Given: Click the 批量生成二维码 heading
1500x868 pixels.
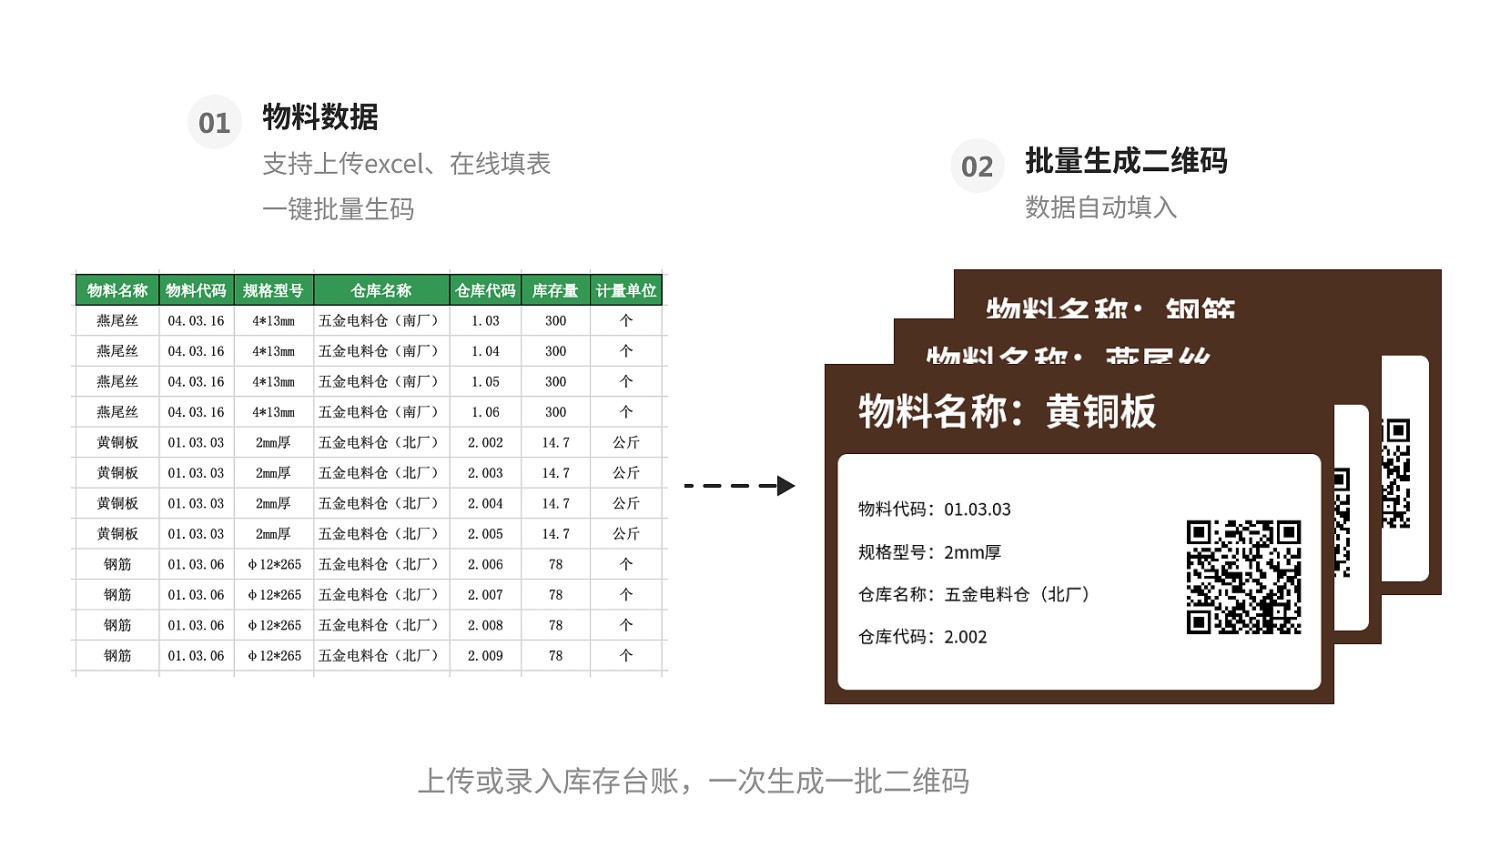Looking at the screenshot, I should pyautogui.click(x=1126, y=161).
